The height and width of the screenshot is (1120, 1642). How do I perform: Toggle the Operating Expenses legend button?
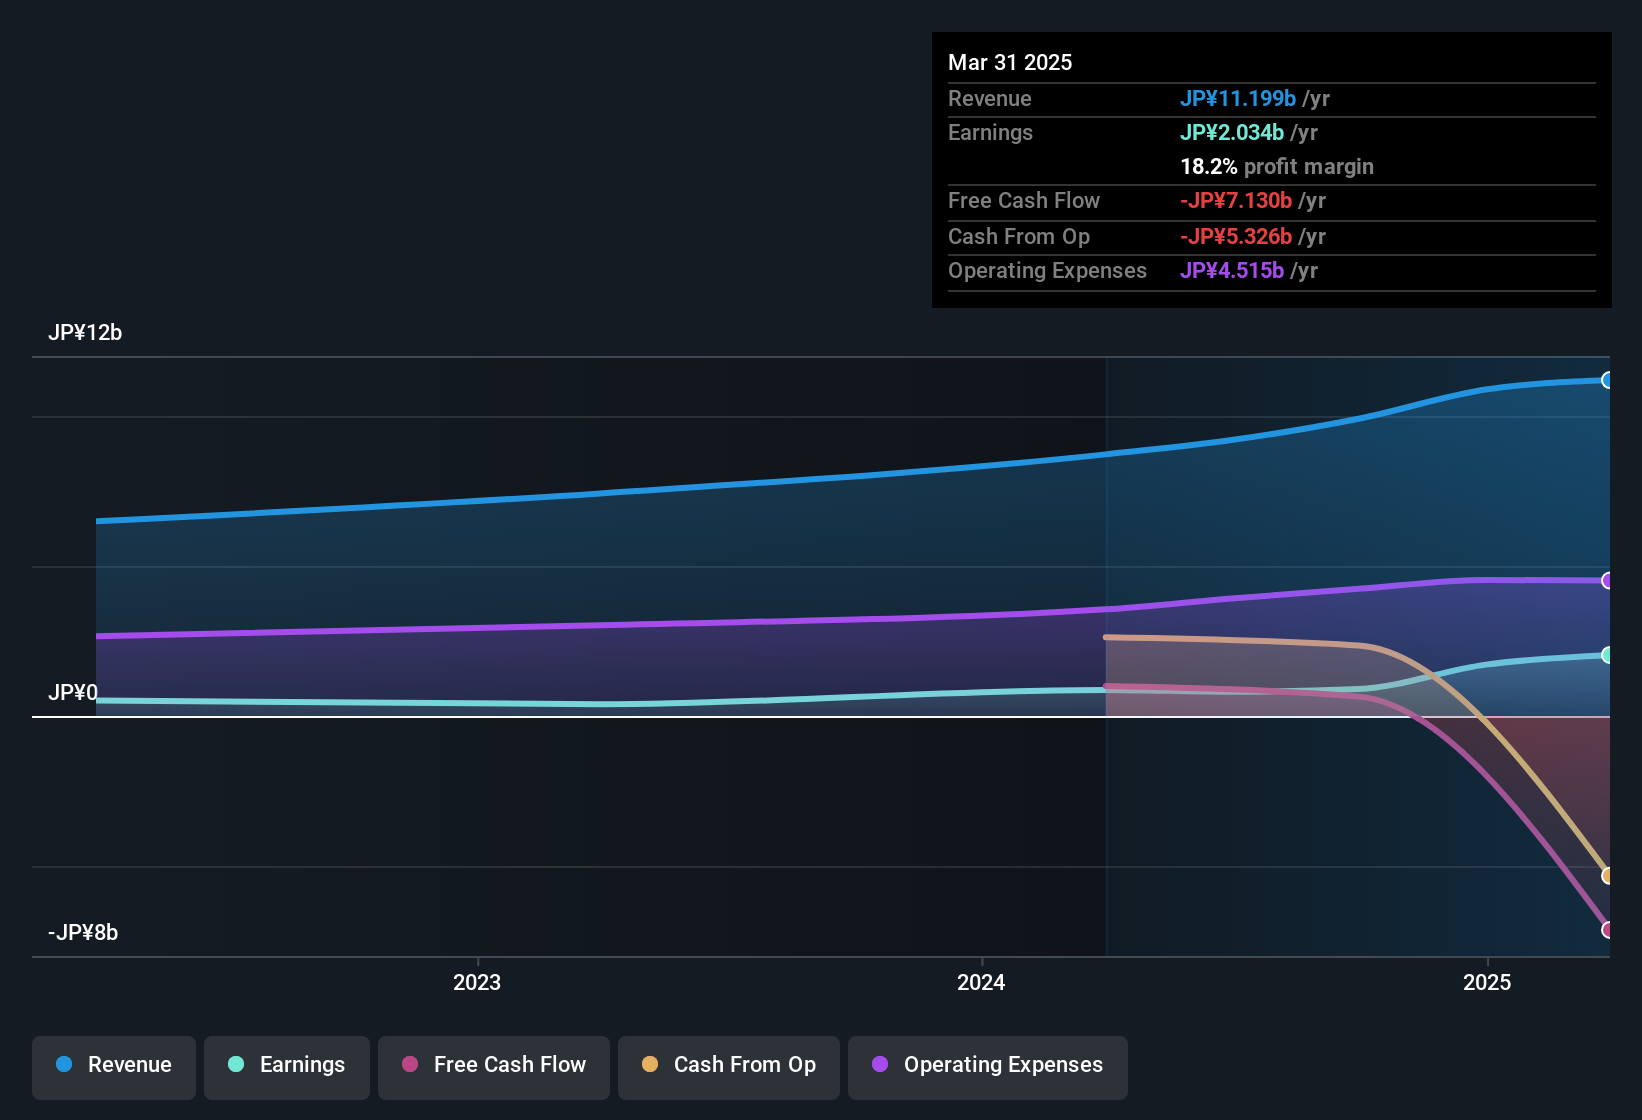pos(988,1067)
